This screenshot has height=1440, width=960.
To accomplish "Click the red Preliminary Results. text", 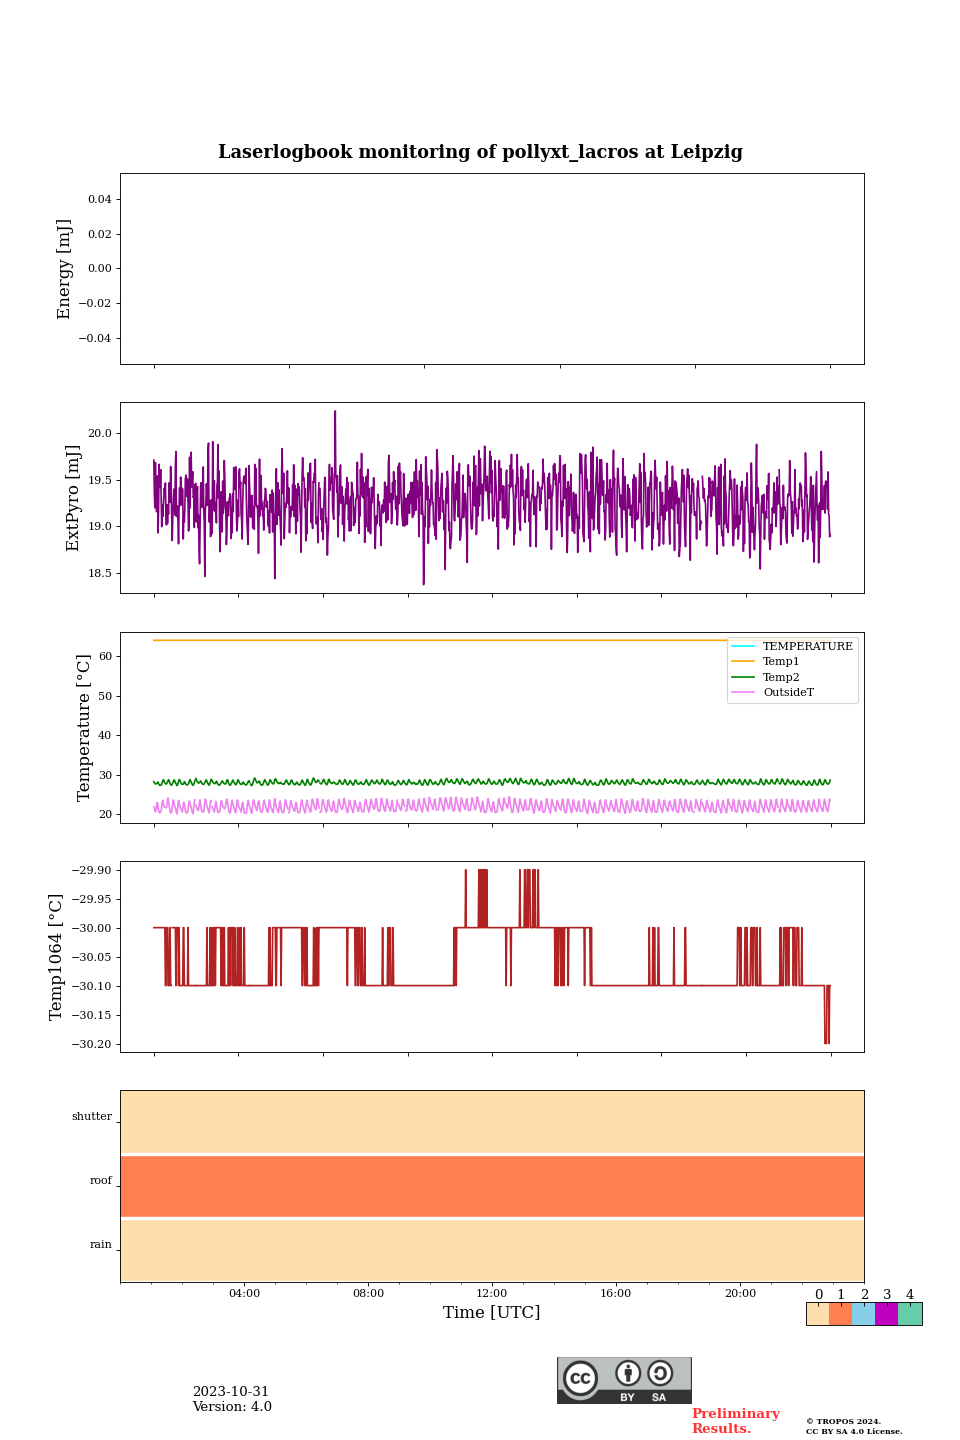I will coord(736,1421).
